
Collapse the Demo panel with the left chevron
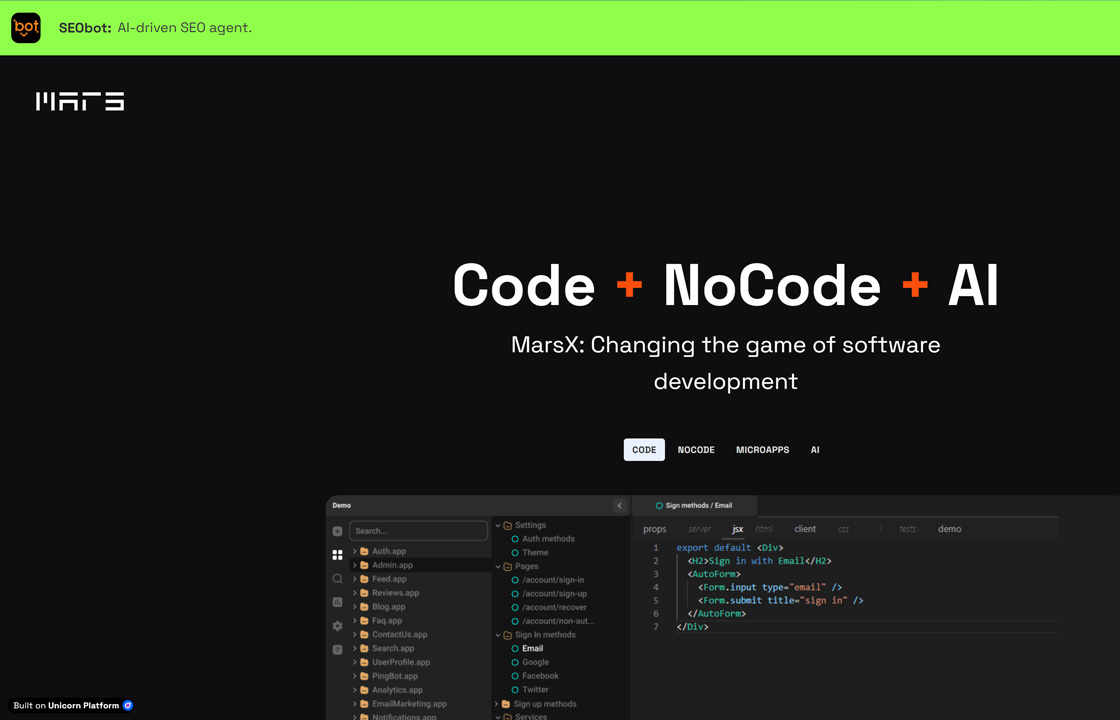(619, 506)
